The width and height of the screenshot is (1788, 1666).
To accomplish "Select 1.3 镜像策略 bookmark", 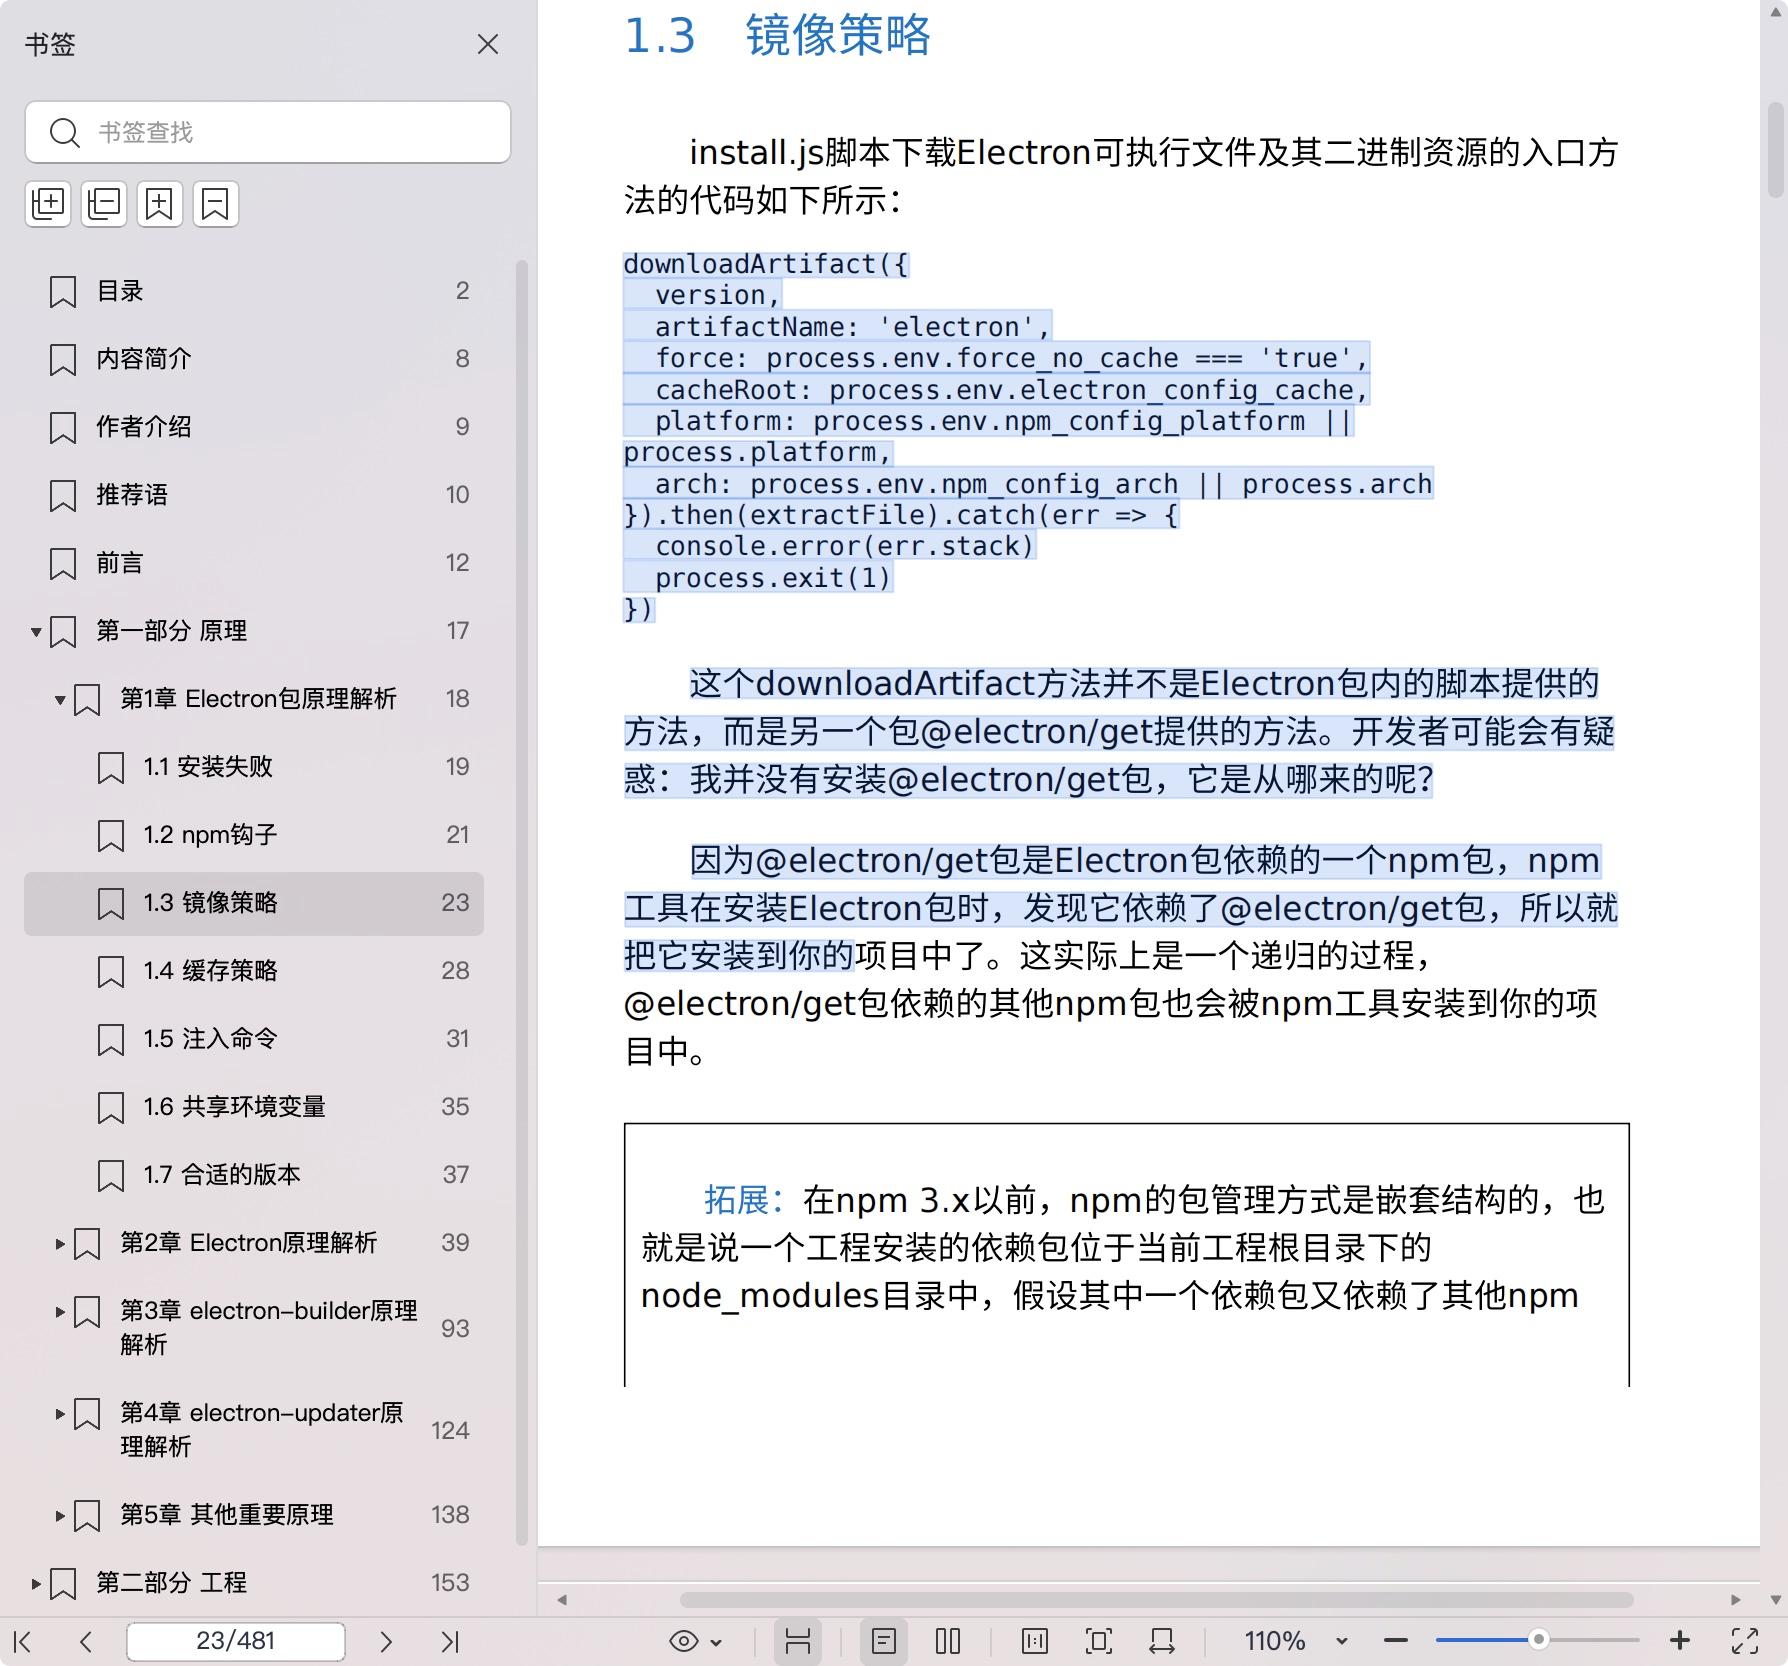I will [255, 903].
